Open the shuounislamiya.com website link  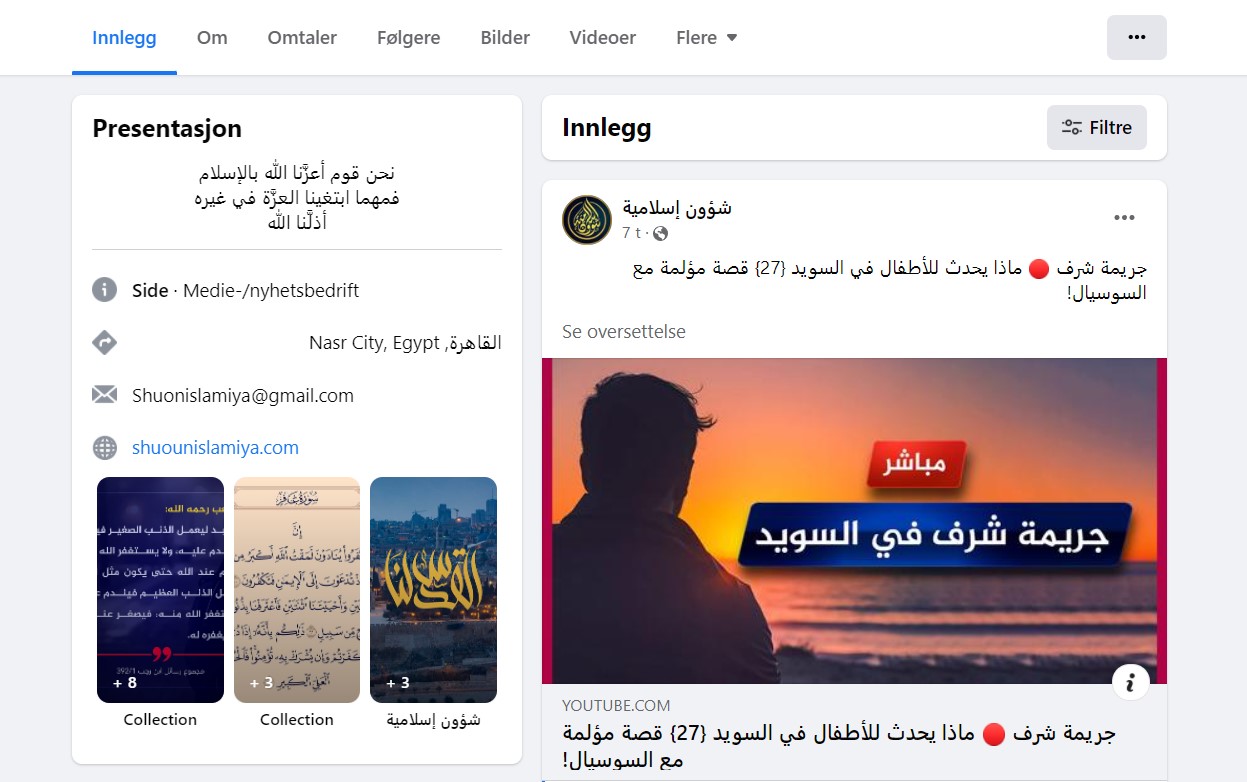pyautogui.click(x=215, y=448)
